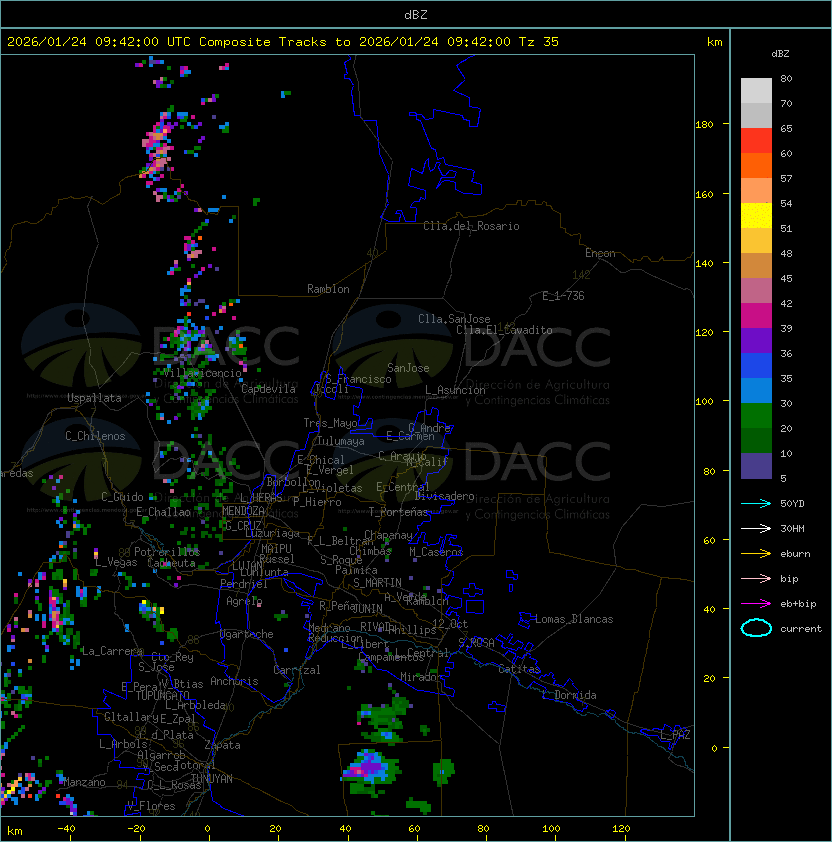Select the magenta 39-42 dBZ swatch

756,316
